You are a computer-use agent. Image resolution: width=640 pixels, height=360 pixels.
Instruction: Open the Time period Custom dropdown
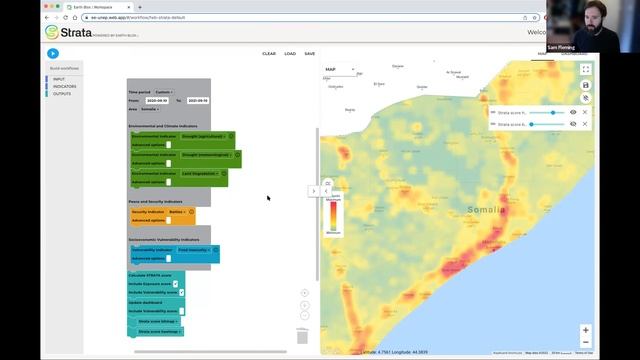click(164, 92)
